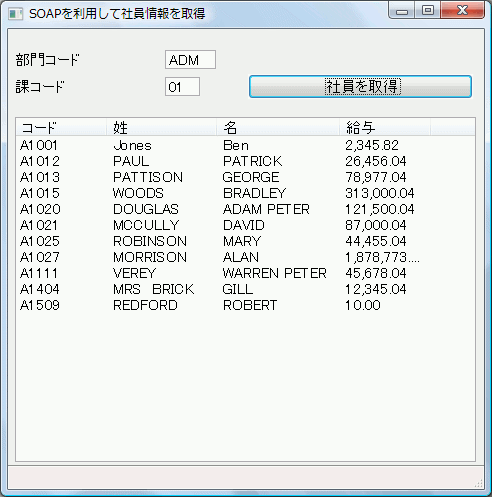The width and height of the screenshot is (492, 497).
Task: Click the resize grip in the status bar
Action: 479,483
